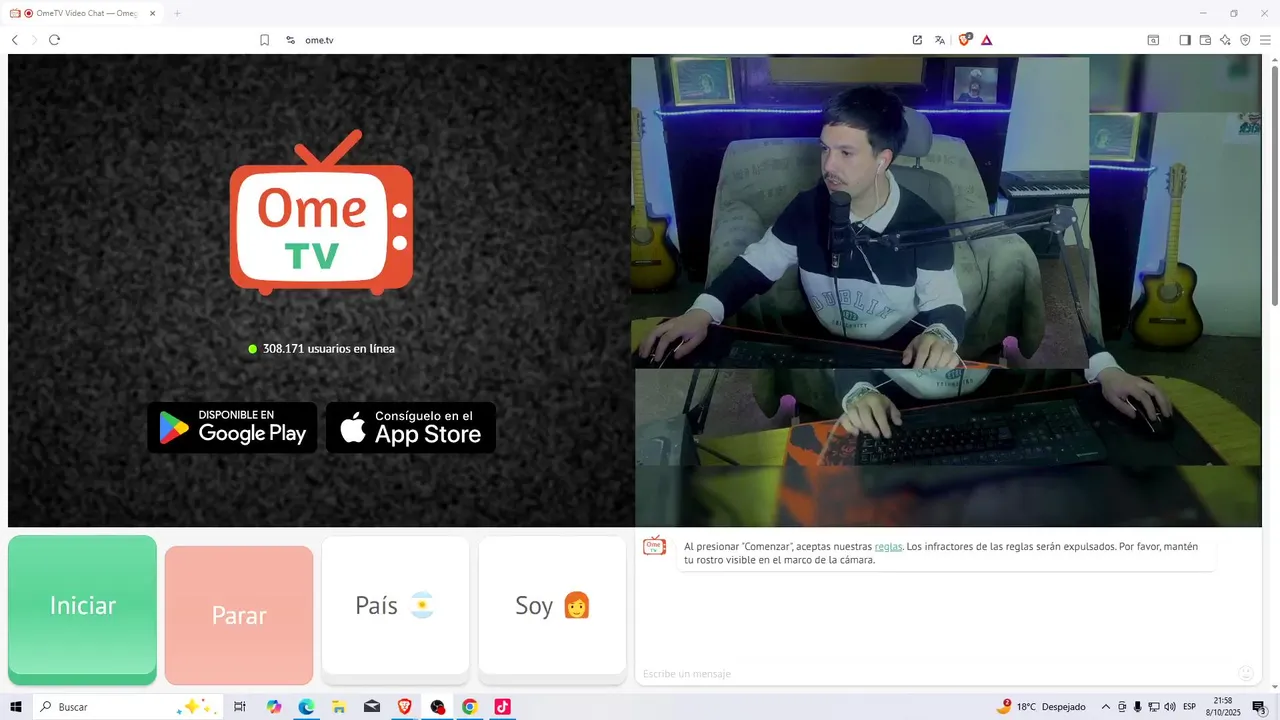This screenshot has width=1280, height=720.
Task: Click the browser forward arrow
Action: coord(35,40)
